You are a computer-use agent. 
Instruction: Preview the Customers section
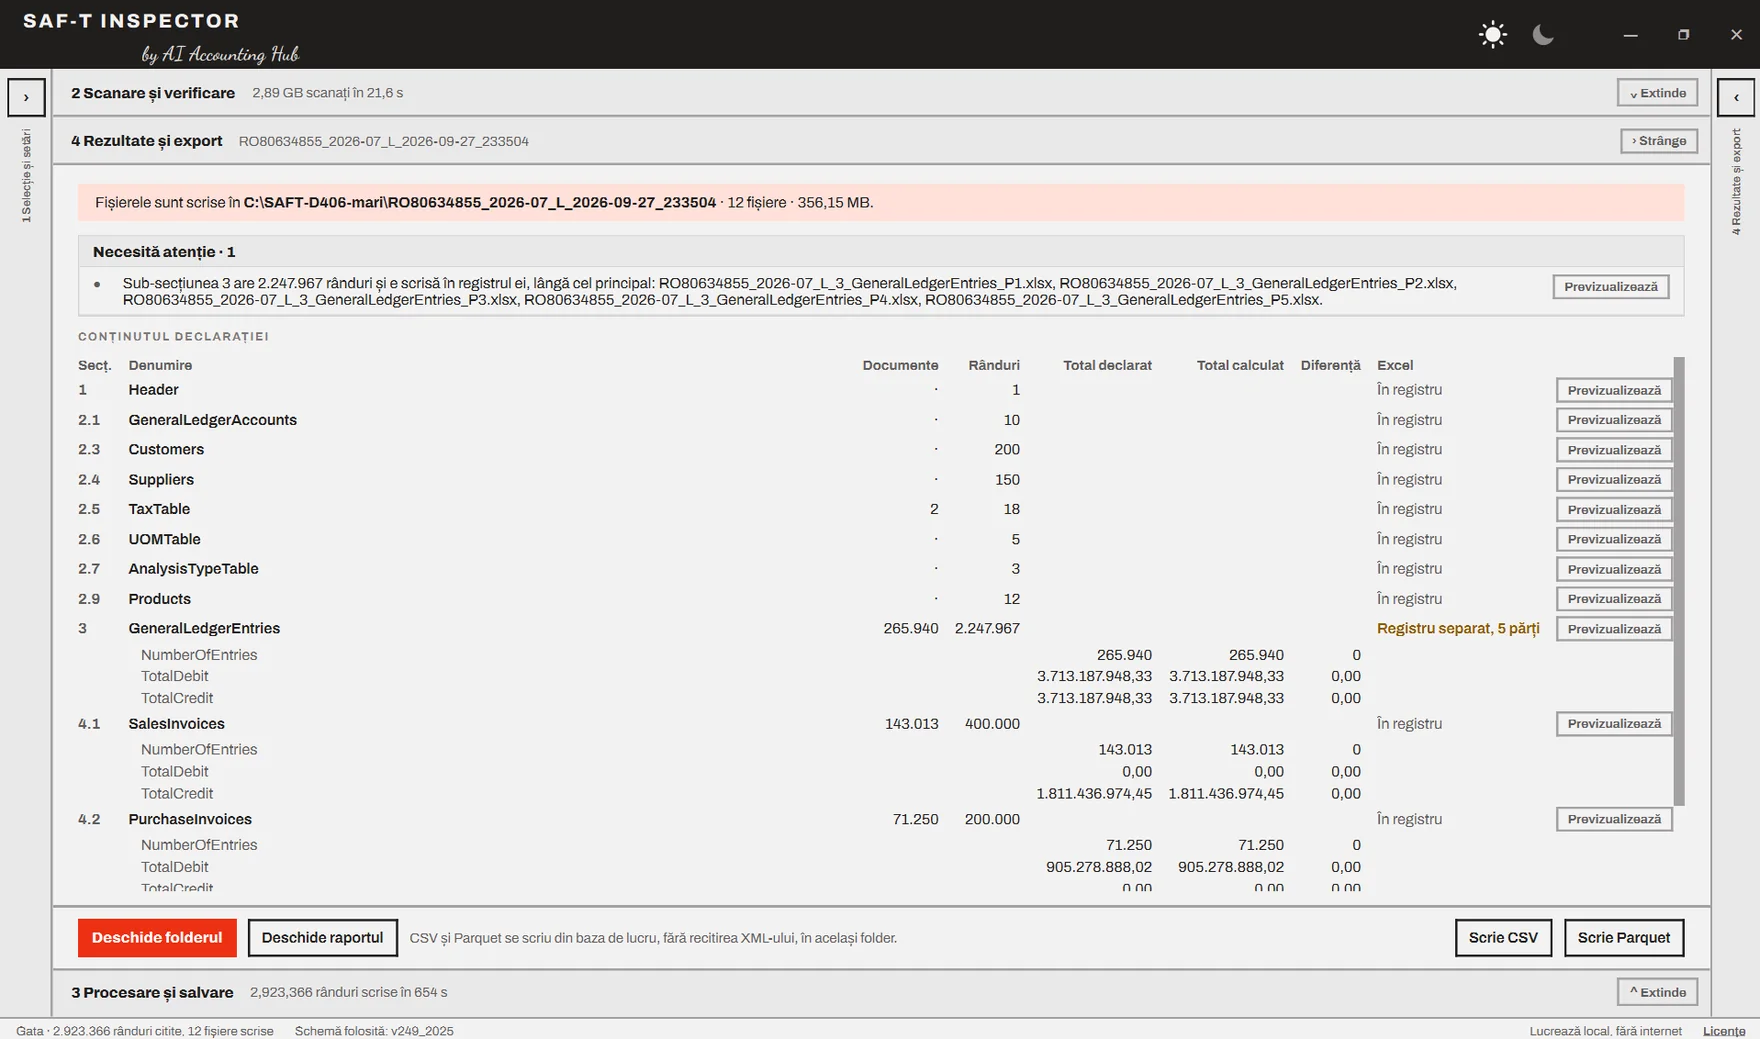click(1614, 450)
